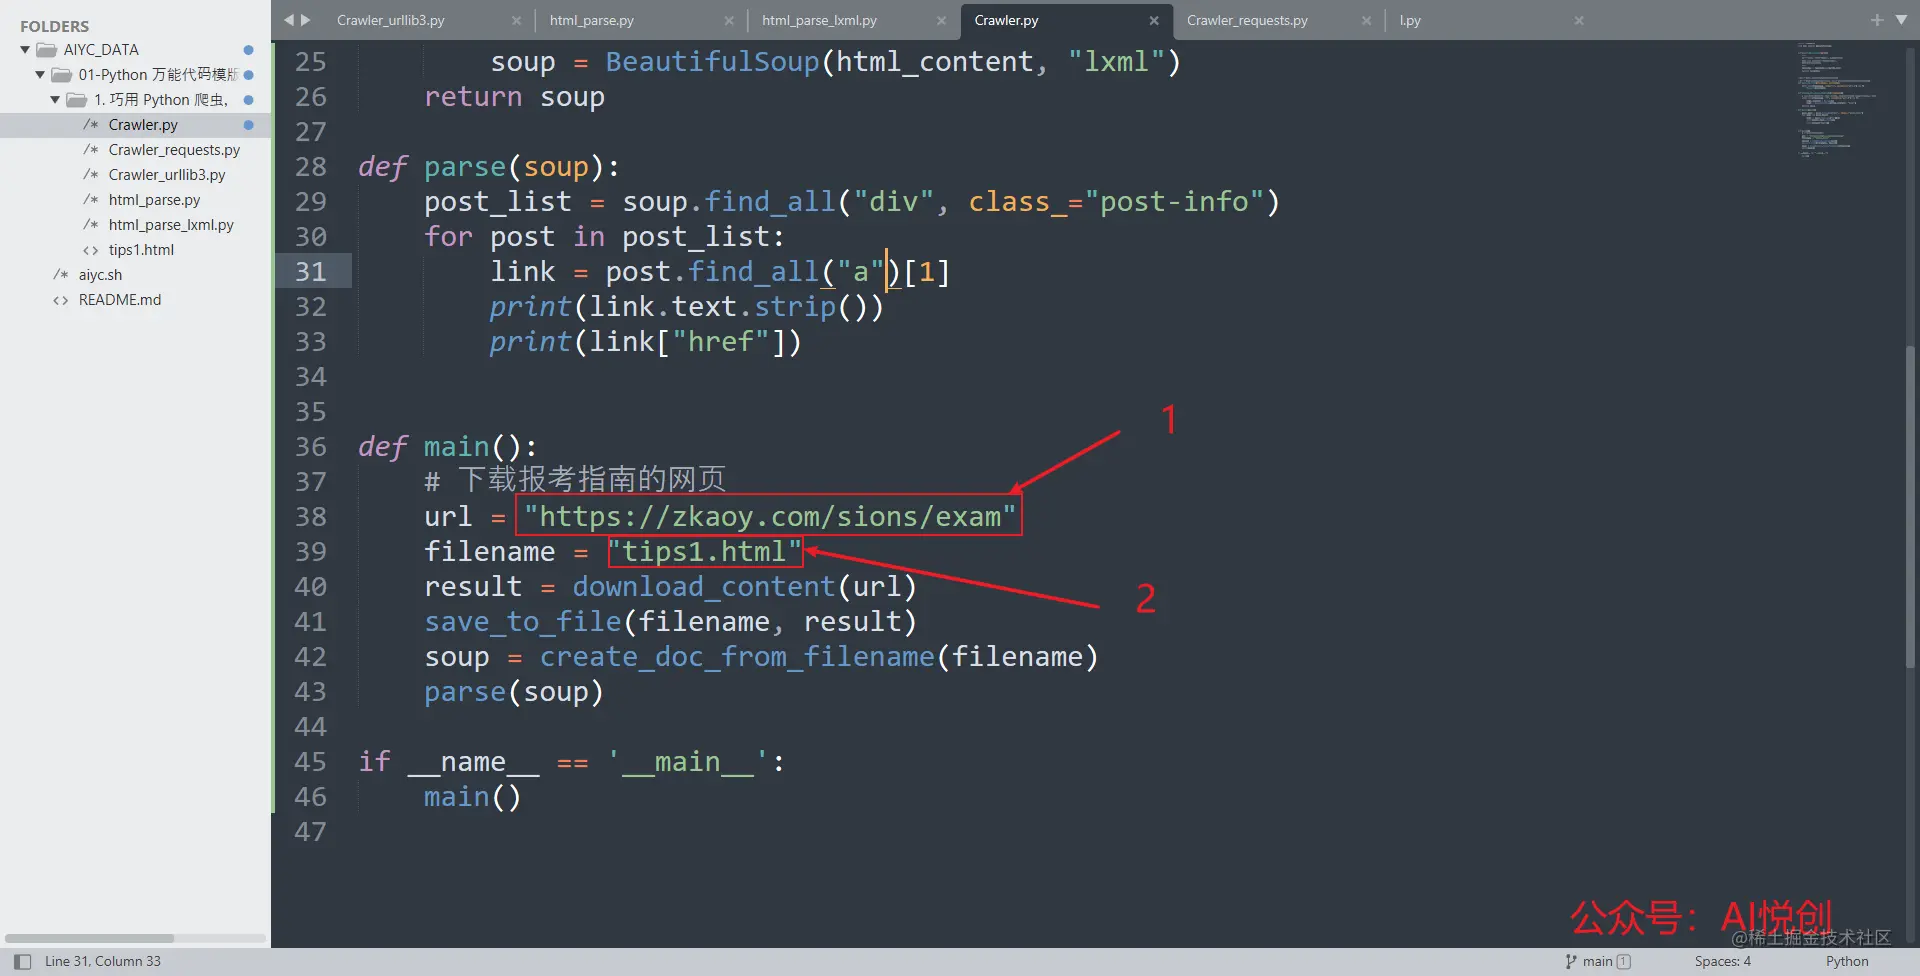
Task: Click '__main__' string on line 45
Action: [688, 762]
